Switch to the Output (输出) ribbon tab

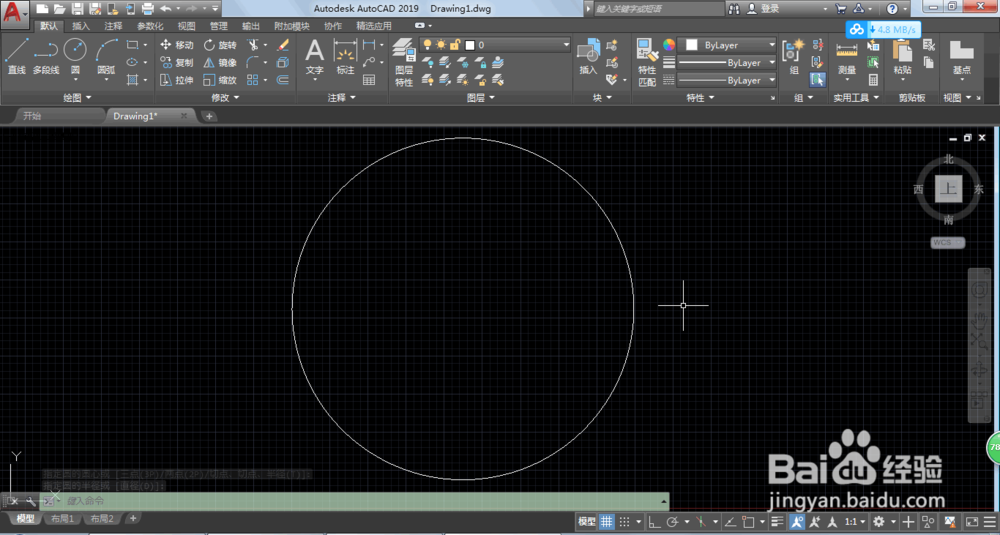coord(251,26)
